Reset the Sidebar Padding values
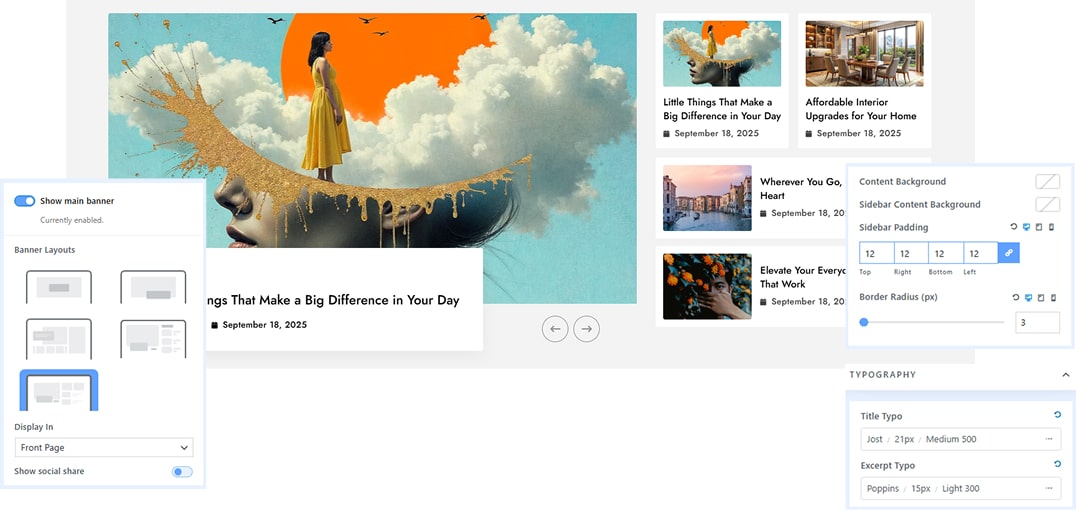This screenshot has height=510, width=1076. point(1014,227)
